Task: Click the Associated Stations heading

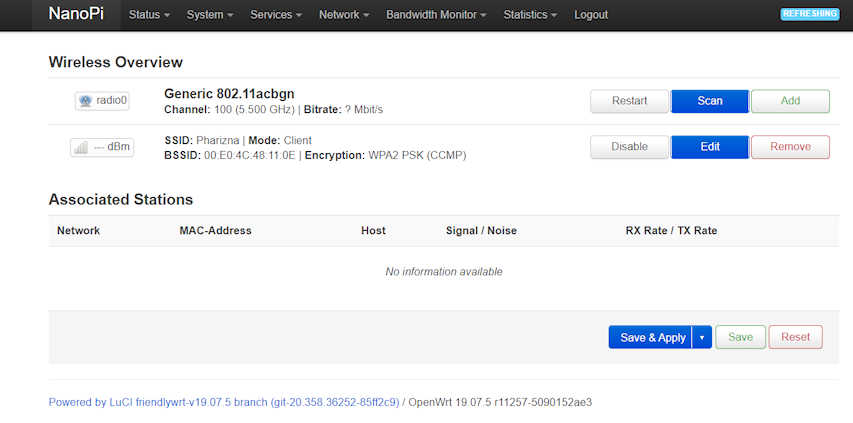Action: (121, 200)
